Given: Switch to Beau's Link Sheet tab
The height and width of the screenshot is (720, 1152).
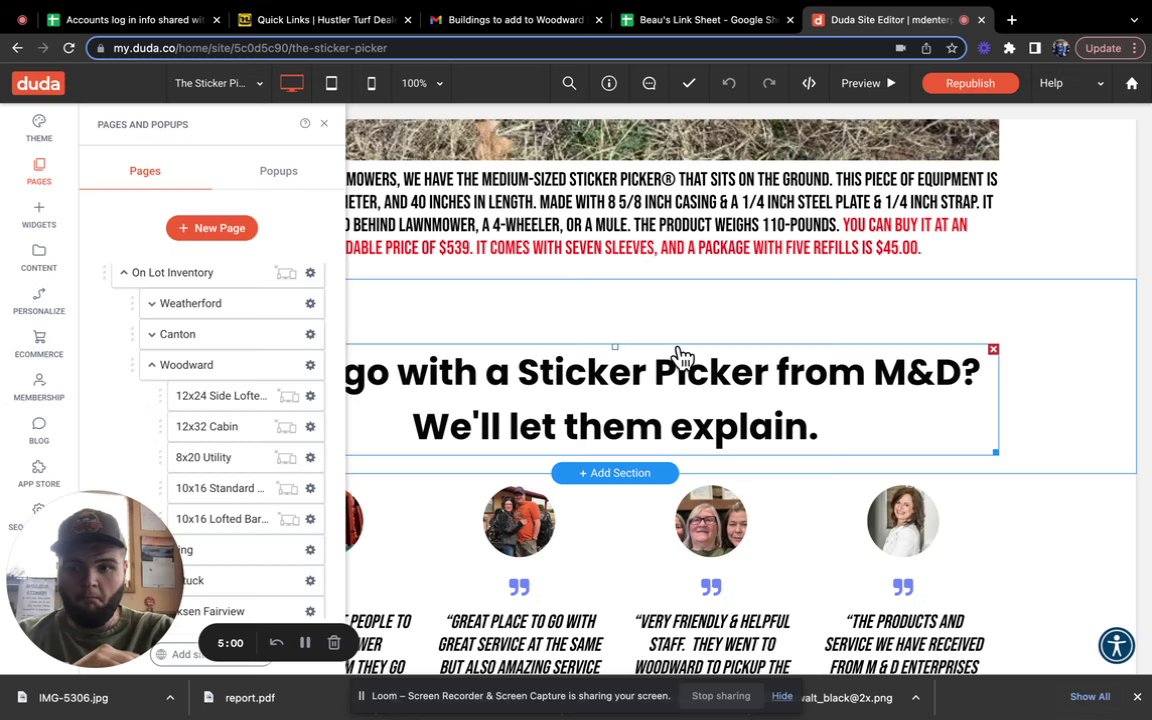Looking at the screenshot, I should point(705,20).
